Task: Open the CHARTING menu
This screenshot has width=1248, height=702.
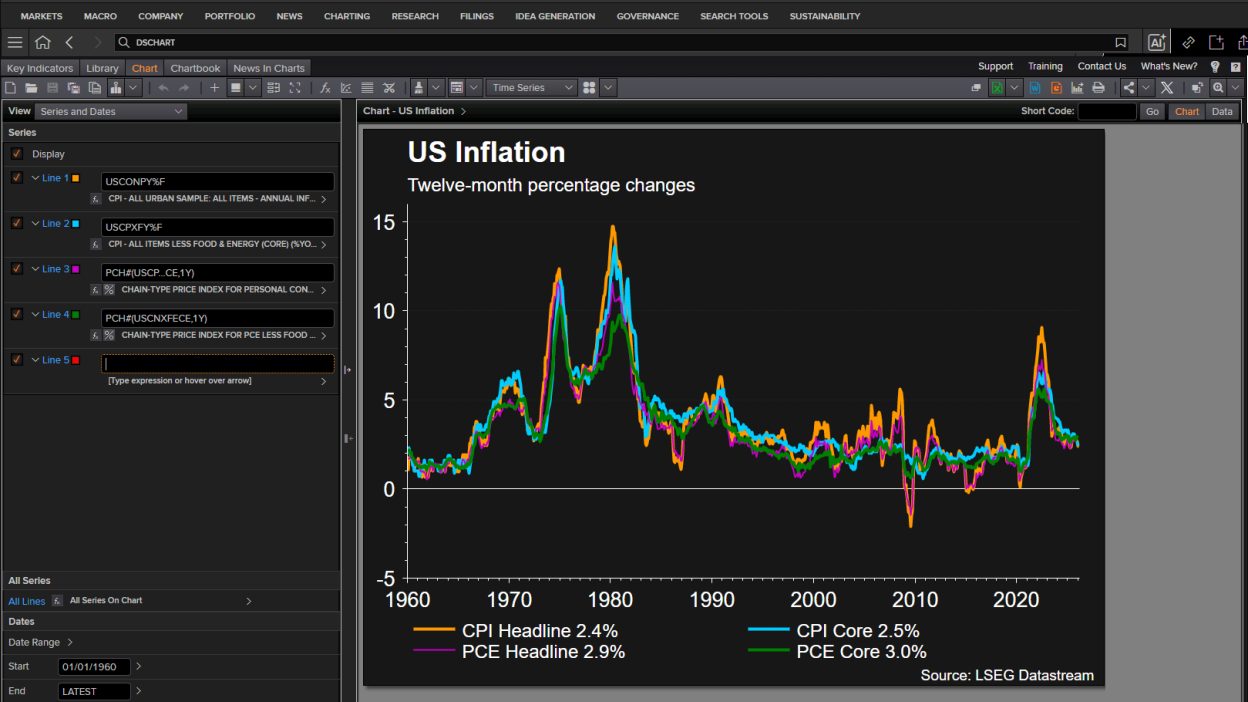Action: [346, 16]
